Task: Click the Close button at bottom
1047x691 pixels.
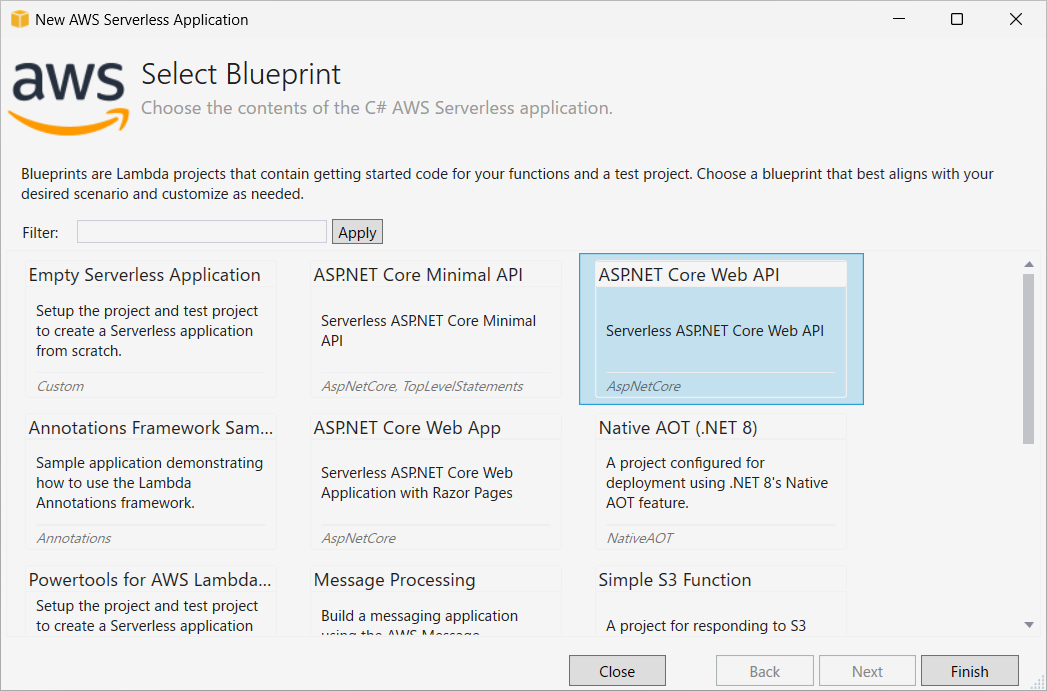Action: click(x=617, y=671)
